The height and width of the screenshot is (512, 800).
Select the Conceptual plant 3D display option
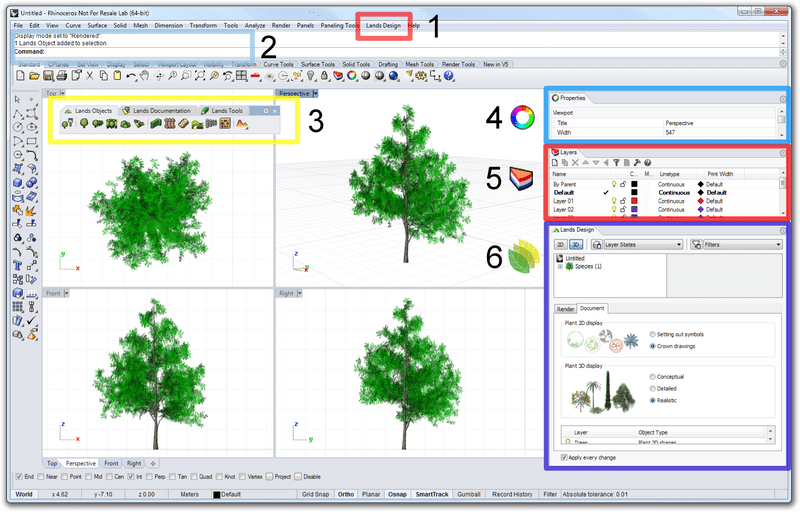(x=652, y=377)
